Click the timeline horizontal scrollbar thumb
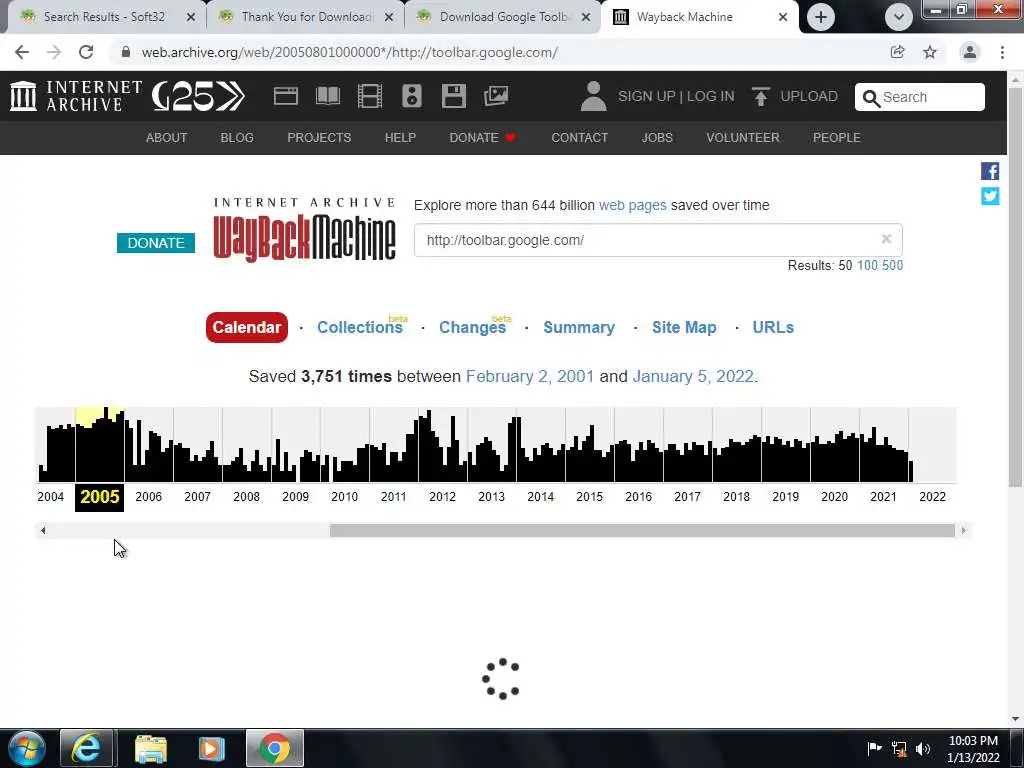Viewport: 1024px width, 768px height. click(642, 530)
